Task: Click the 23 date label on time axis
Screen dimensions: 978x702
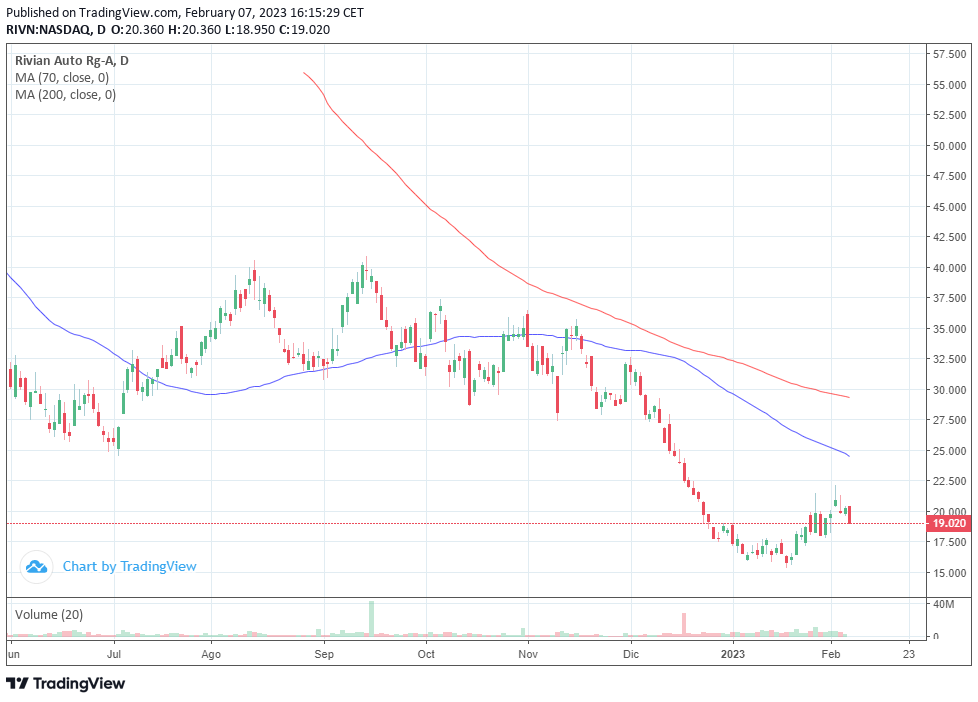Action: [909, 654]
